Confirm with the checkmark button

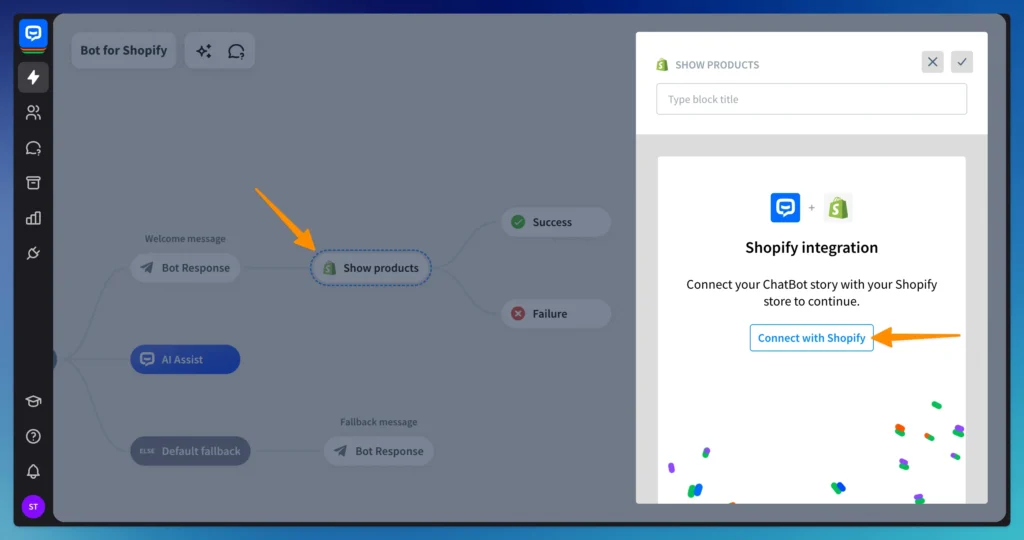coord(962,62)
